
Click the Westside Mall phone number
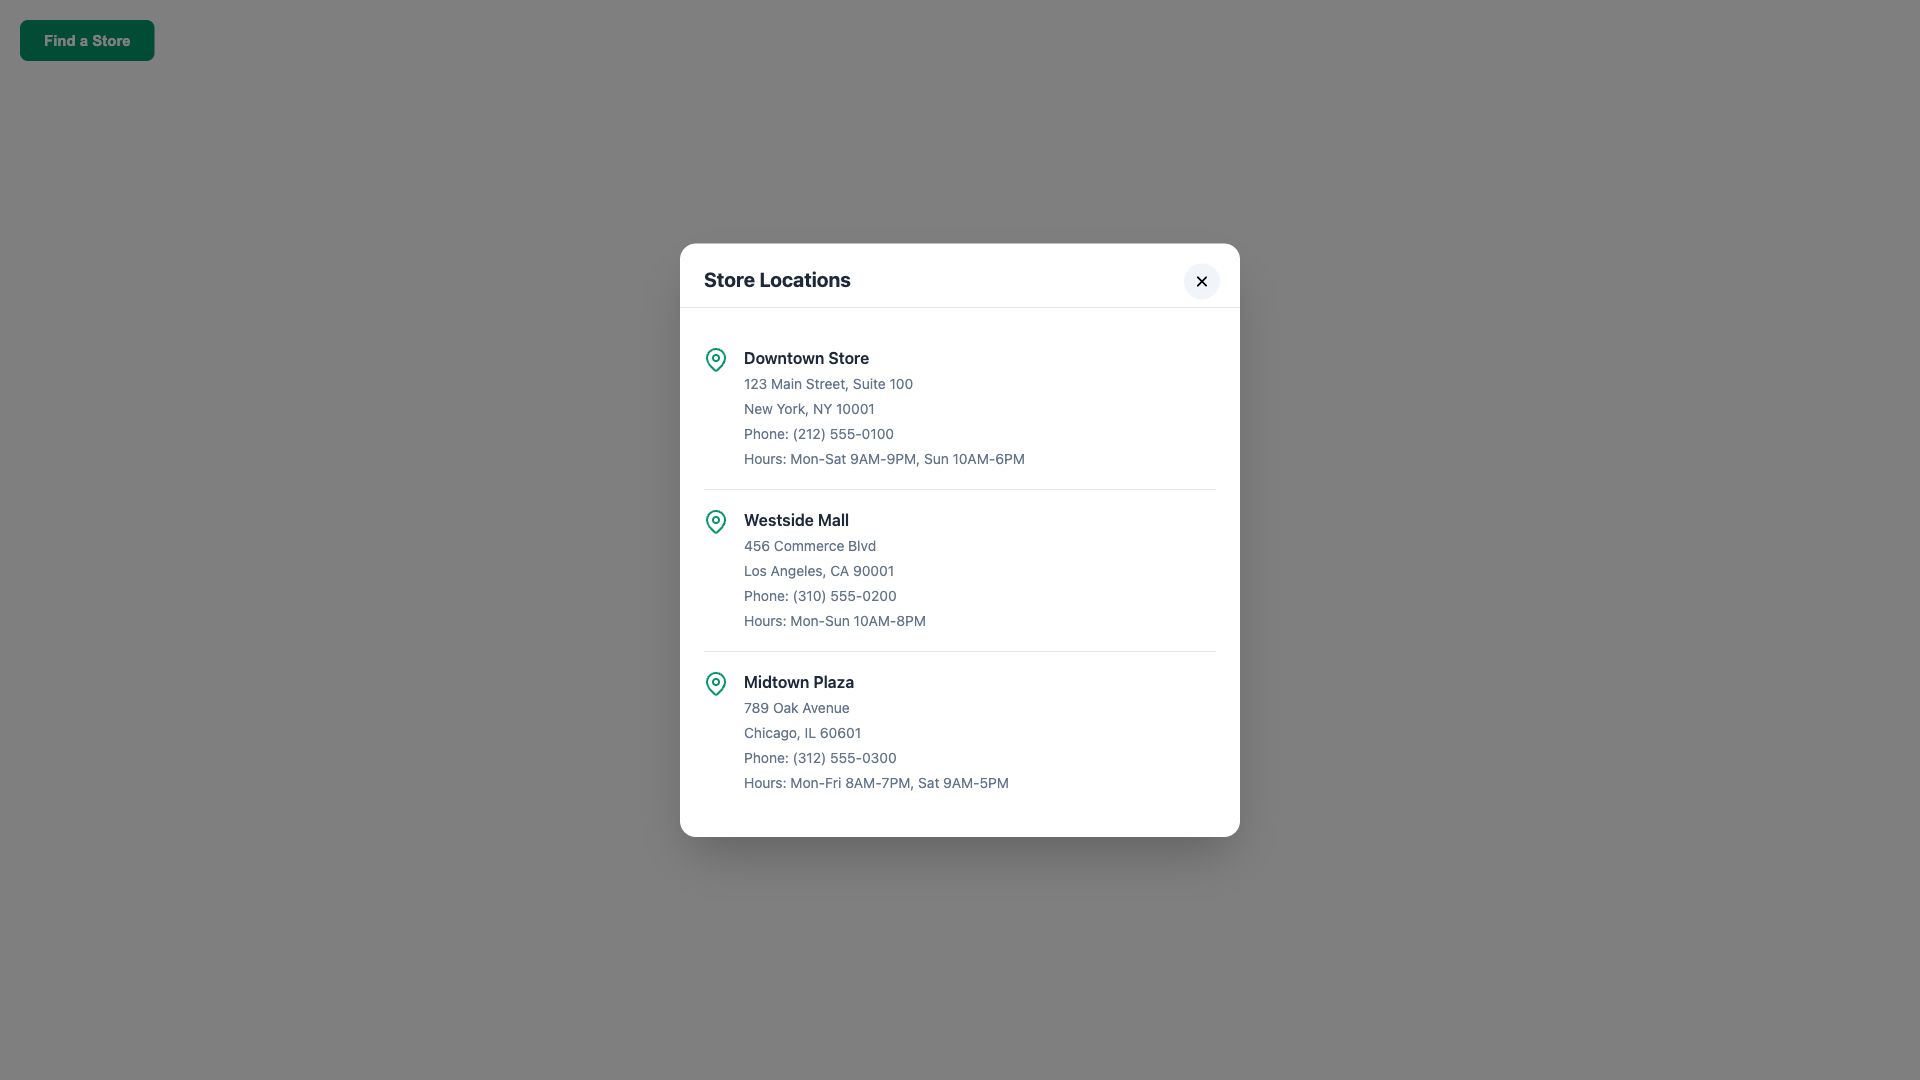[819, 596]
